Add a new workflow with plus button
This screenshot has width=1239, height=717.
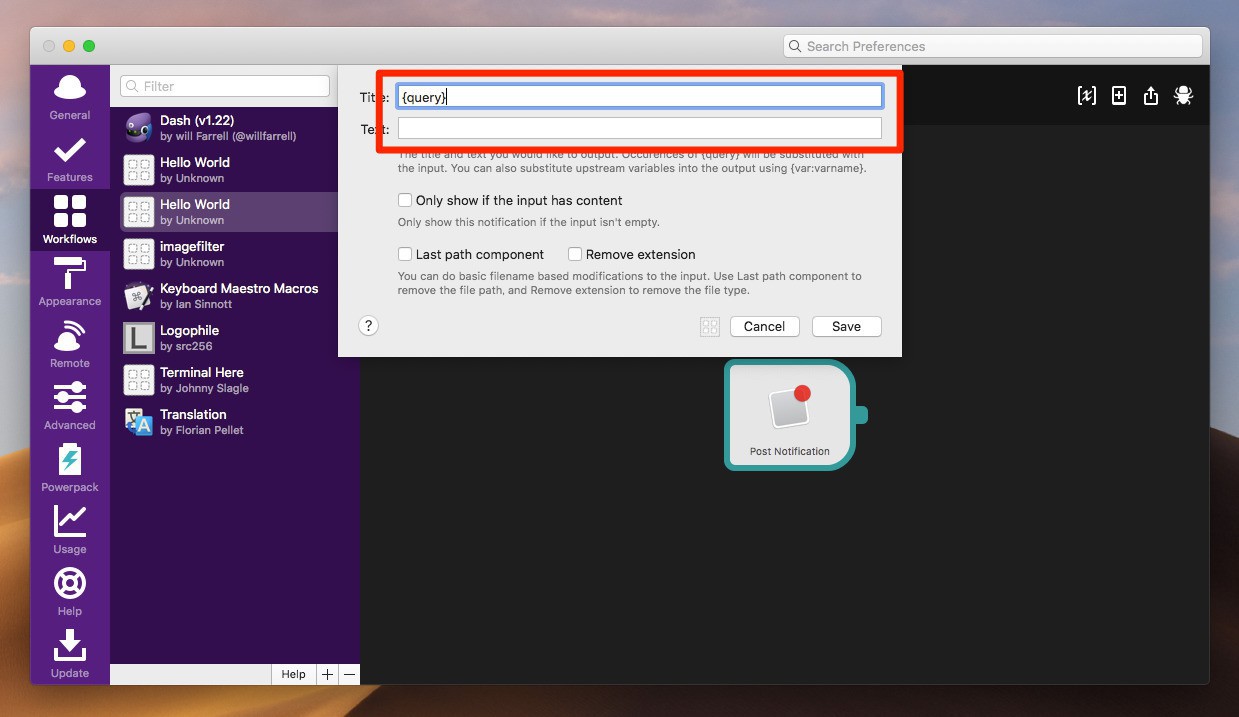(327, 674)
